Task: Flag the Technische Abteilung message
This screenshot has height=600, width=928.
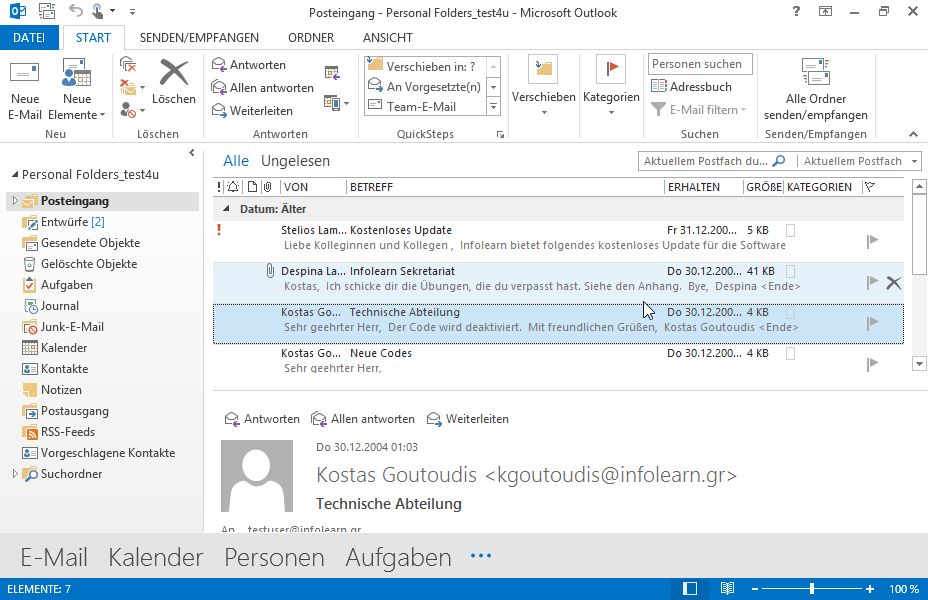Action: click(872, 322)
